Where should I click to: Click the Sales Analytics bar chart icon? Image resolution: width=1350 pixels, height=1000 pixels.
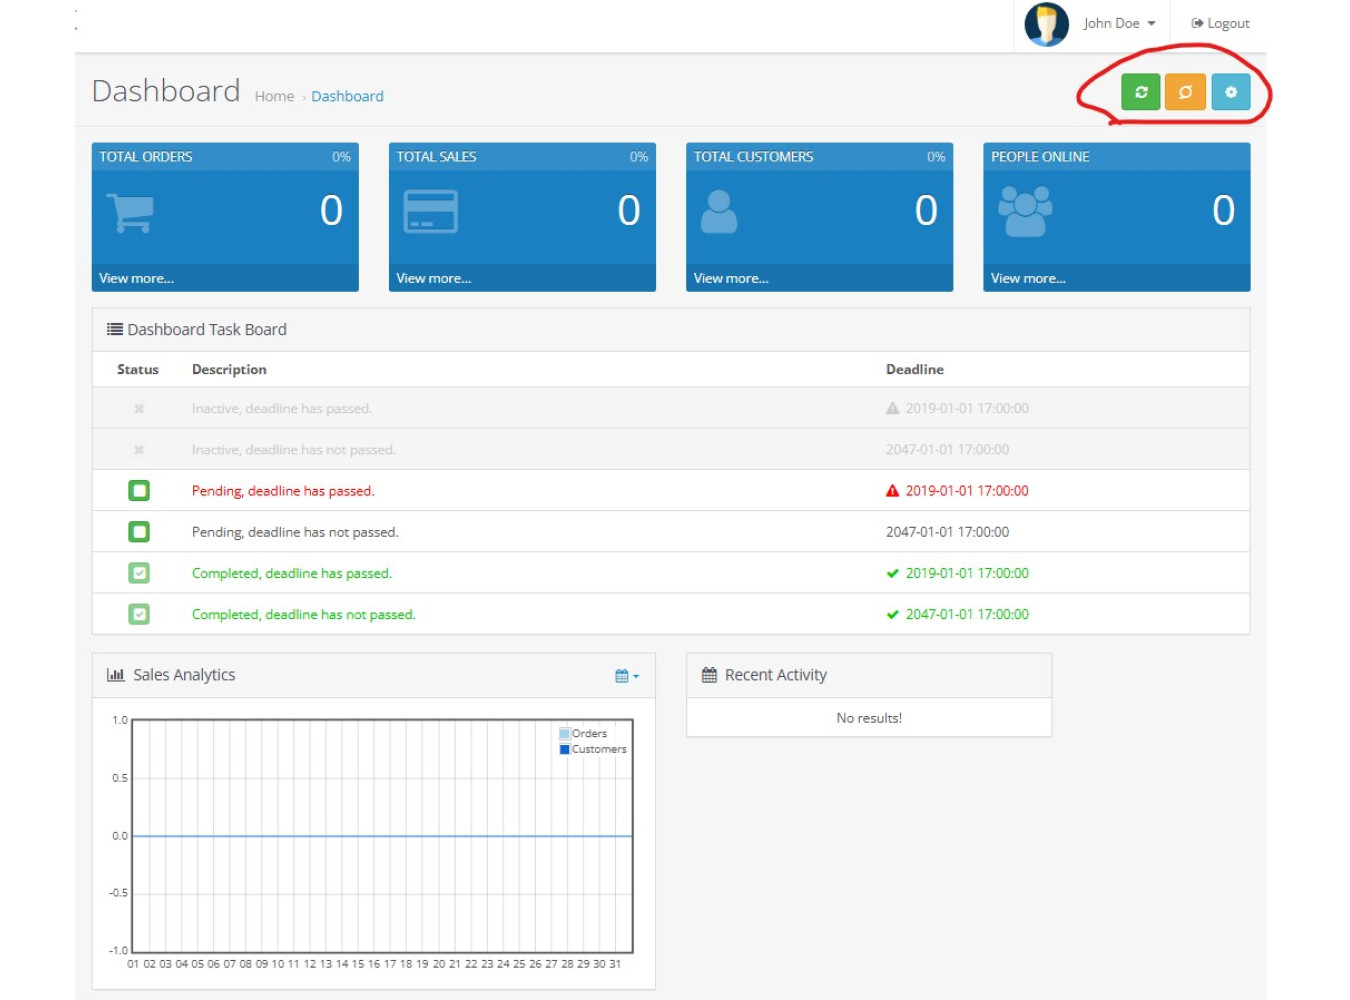pos(116,674)
